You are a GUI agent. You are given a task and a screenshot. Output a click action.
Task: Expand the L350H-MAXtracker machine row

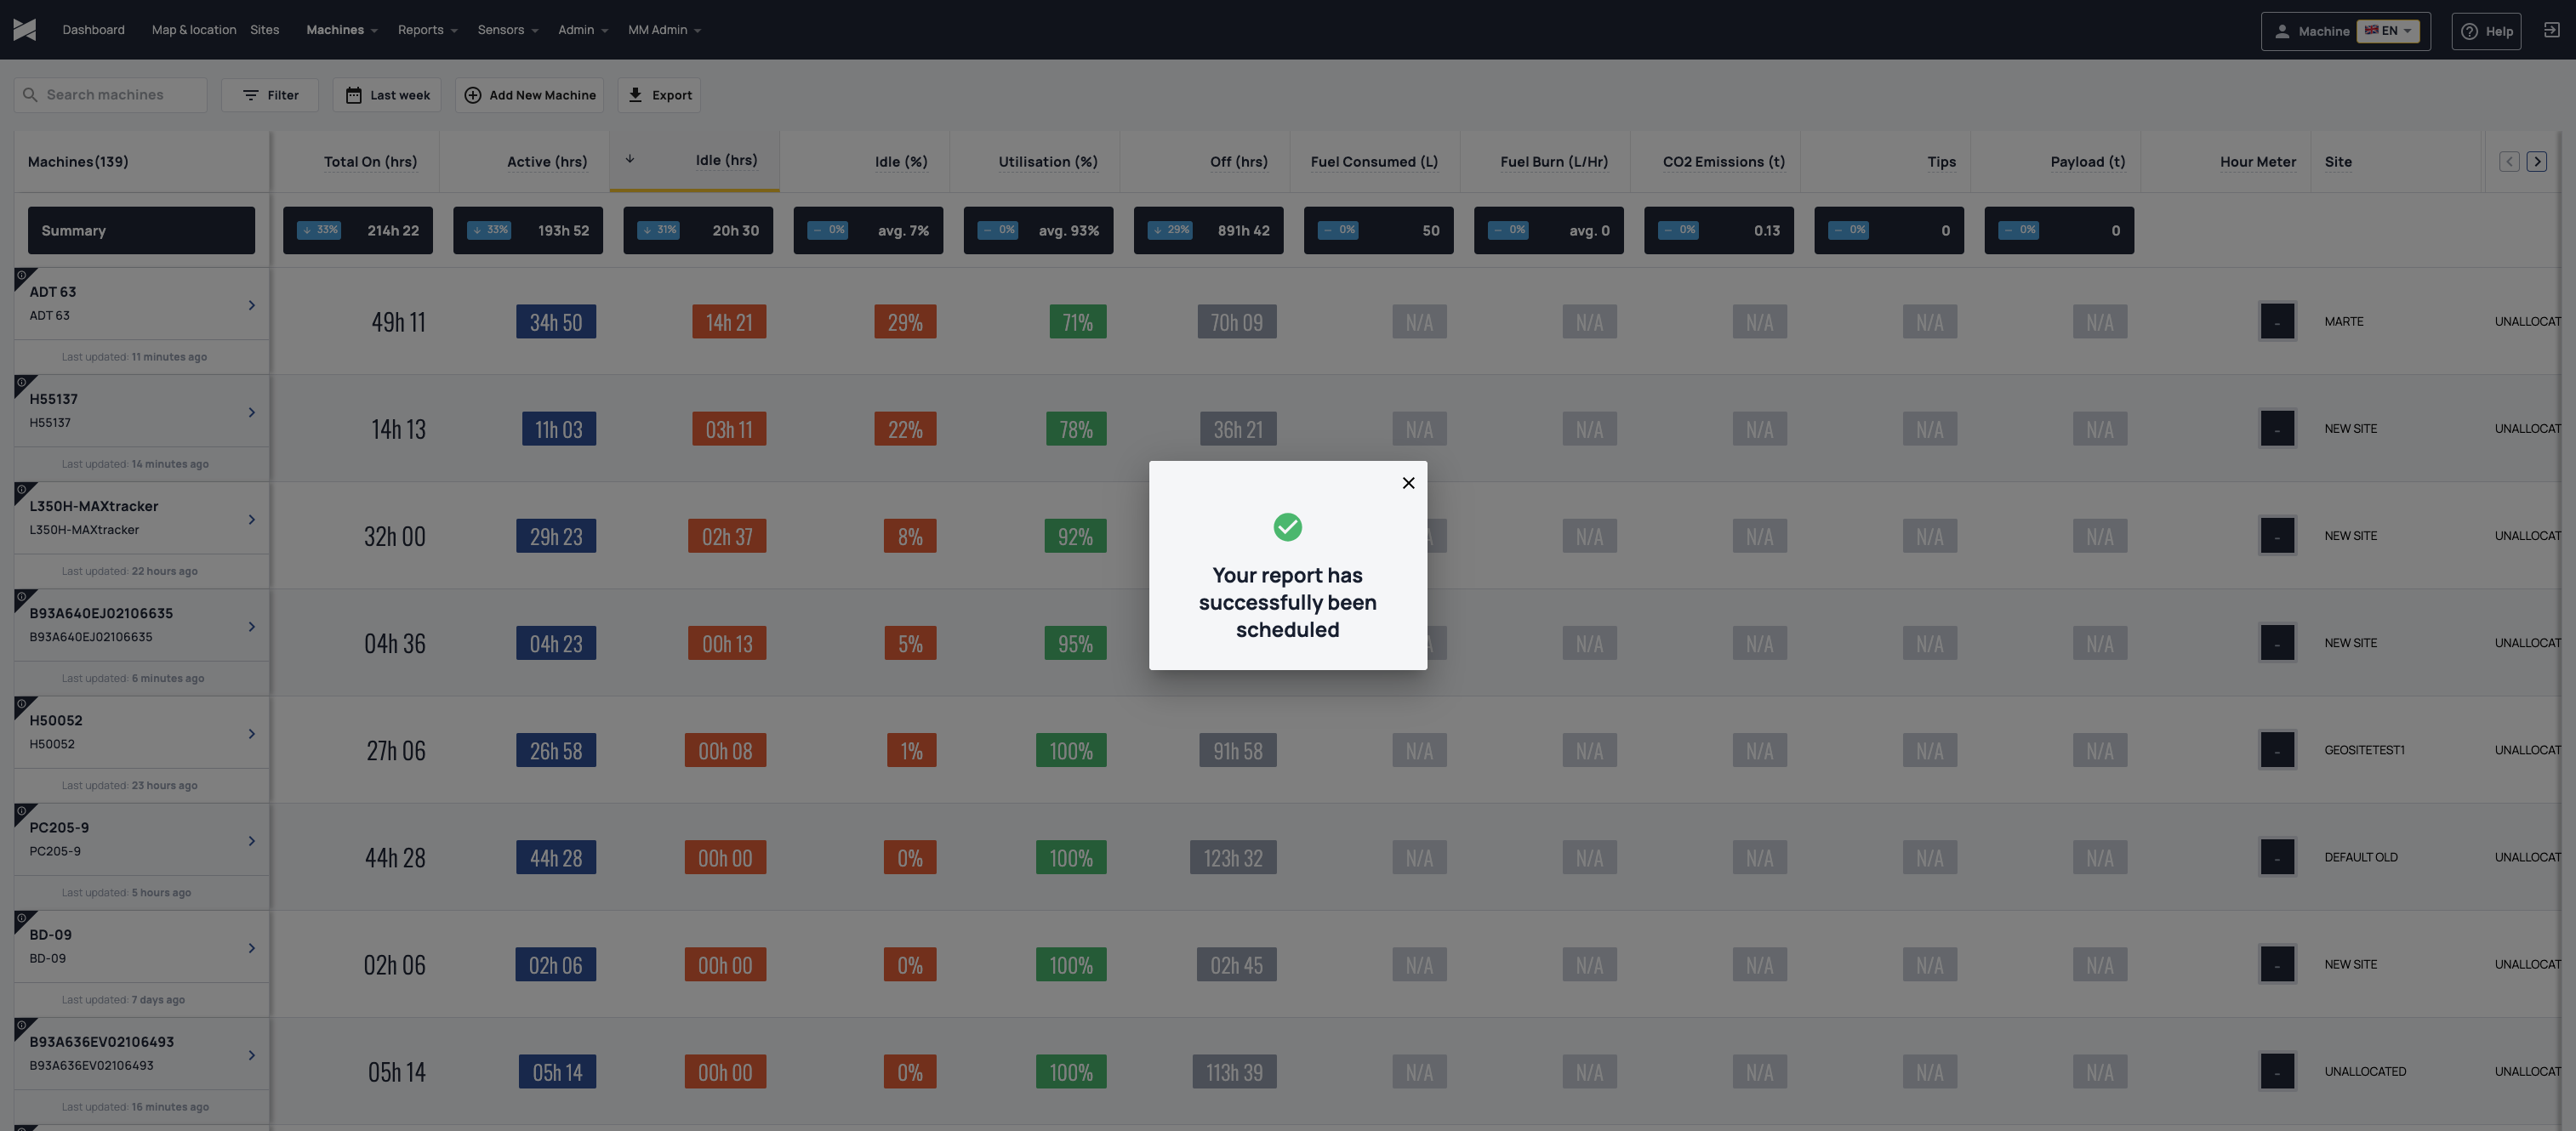click(x=251, y=519)
